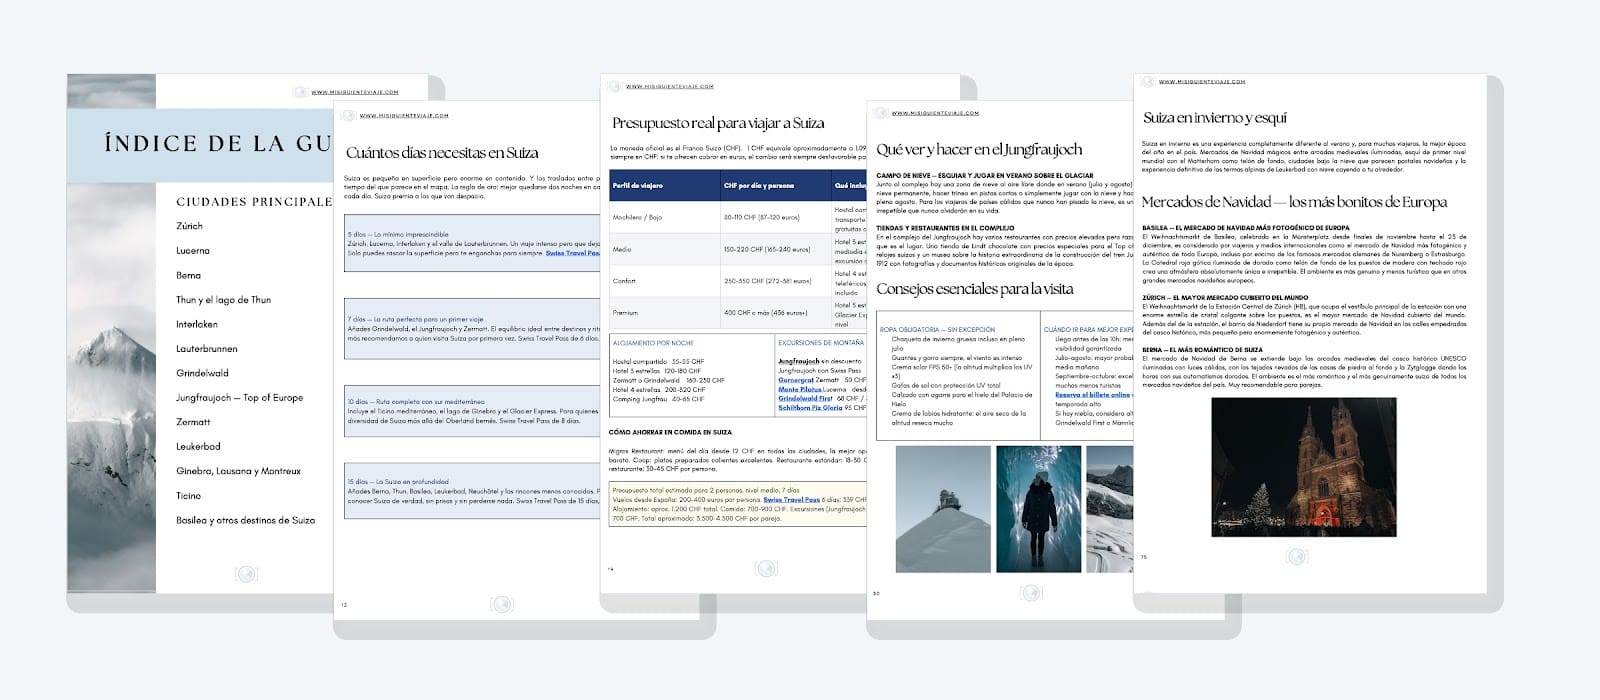This screenshot has height=700, width=1600.
Task: Click the globe logo beside the Cuántos días header URL
Action: pyautogui.click(x=348, y=116)
